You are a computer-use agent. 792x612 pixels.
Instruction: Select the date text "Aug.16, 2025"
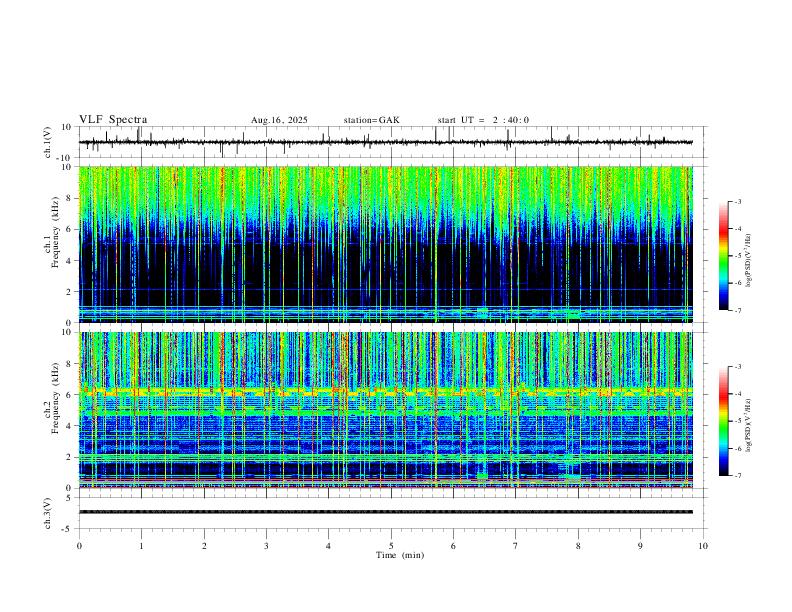point(279,120)
